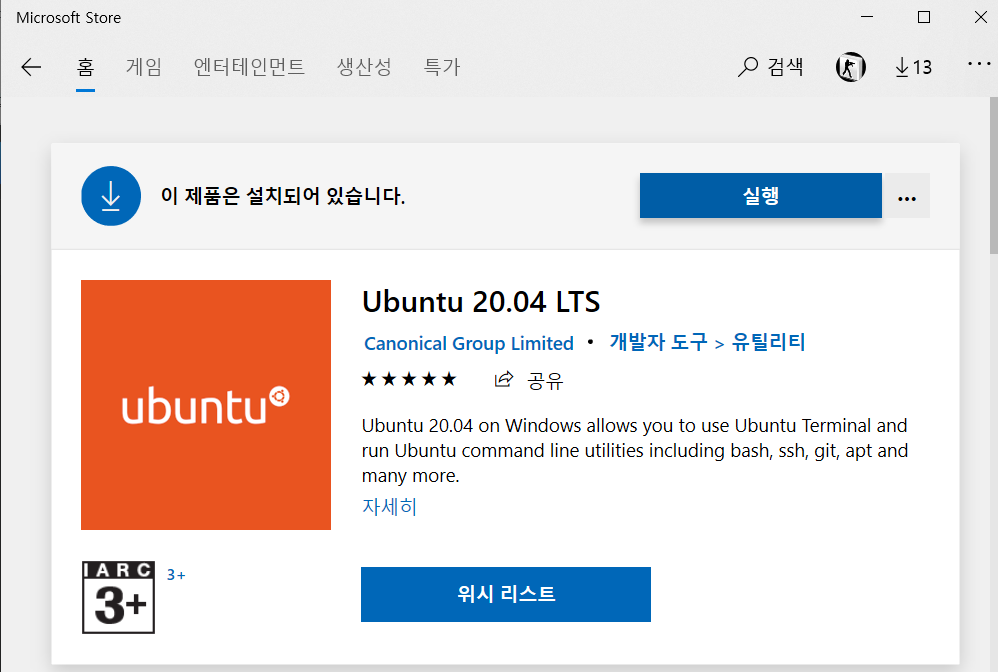Open the 특가 deals tab
The height and width of the screenshot is (672, 998).
pos(442,67)
